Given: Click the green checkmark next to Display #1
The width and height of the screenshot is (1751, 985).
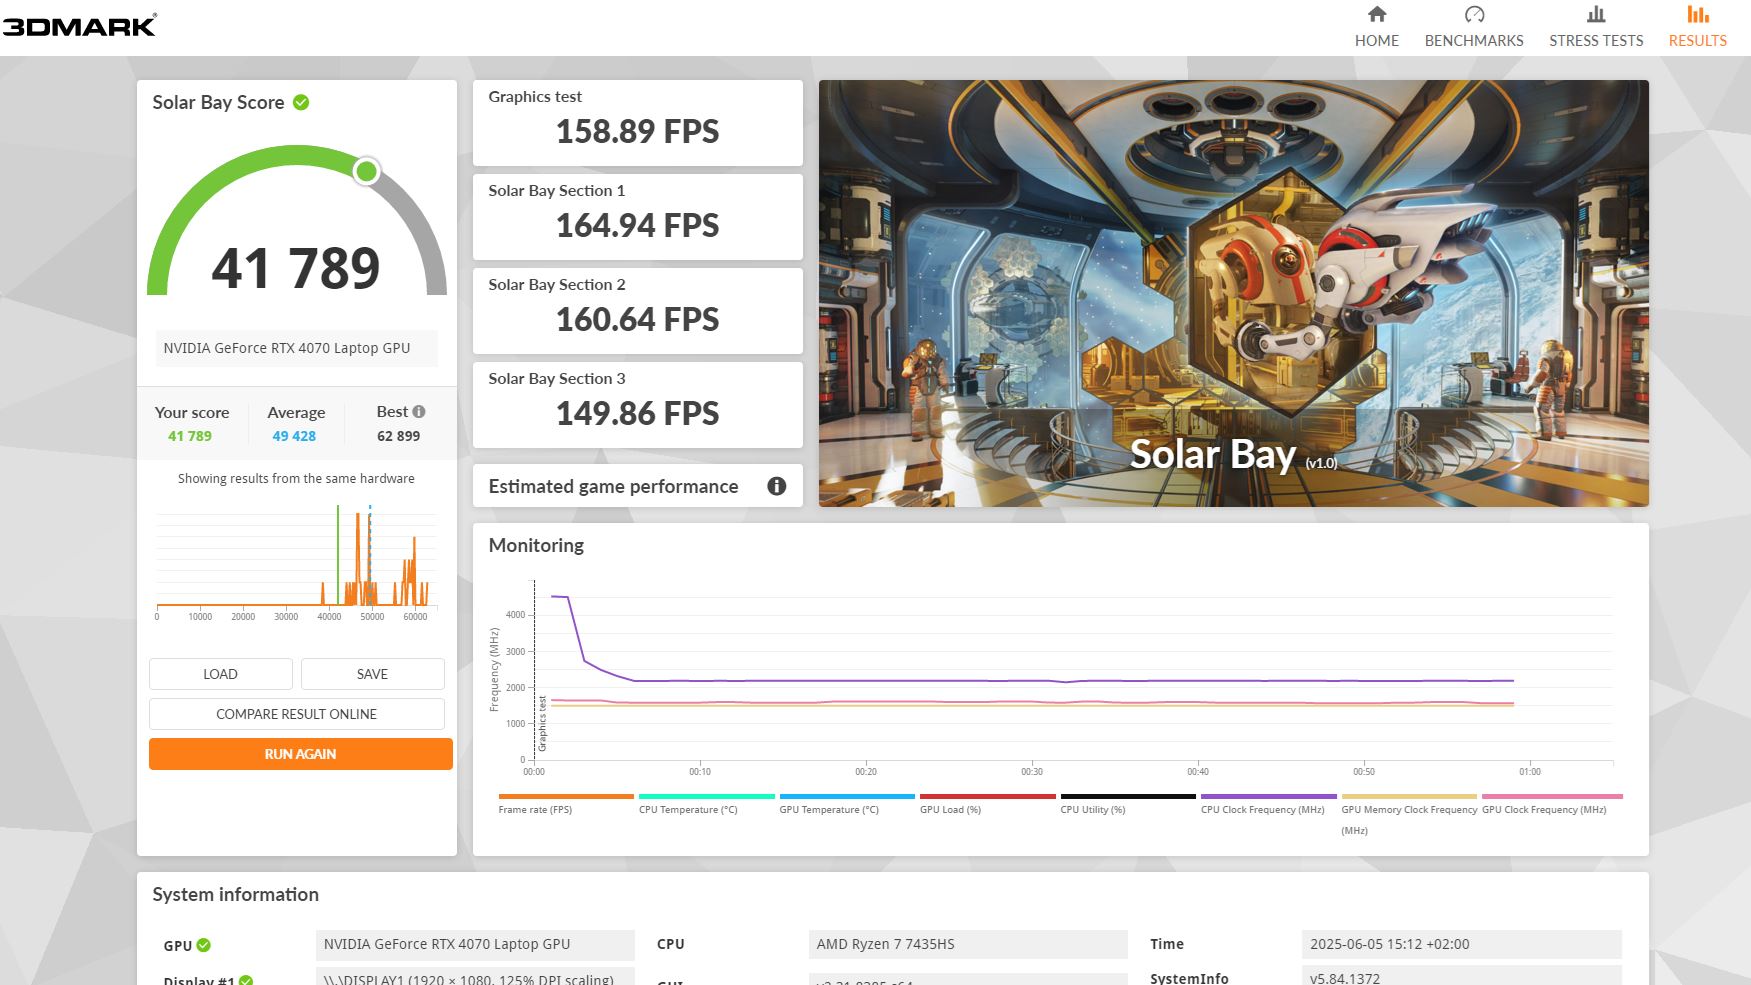Looking at the screenshot, I should [246, 981].
